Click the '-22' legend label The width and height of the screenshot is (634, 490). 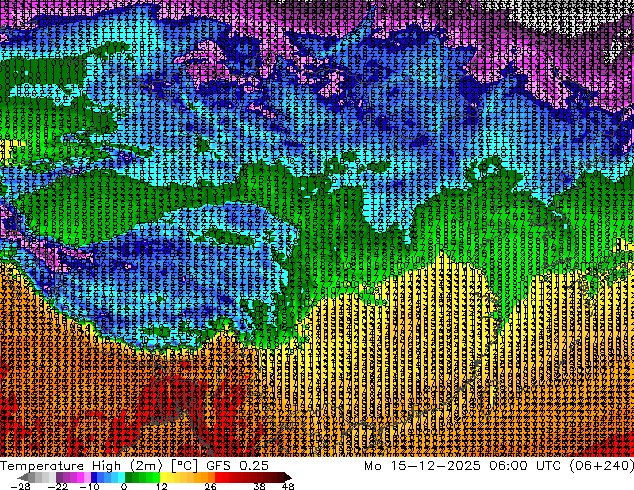[58, 486]
